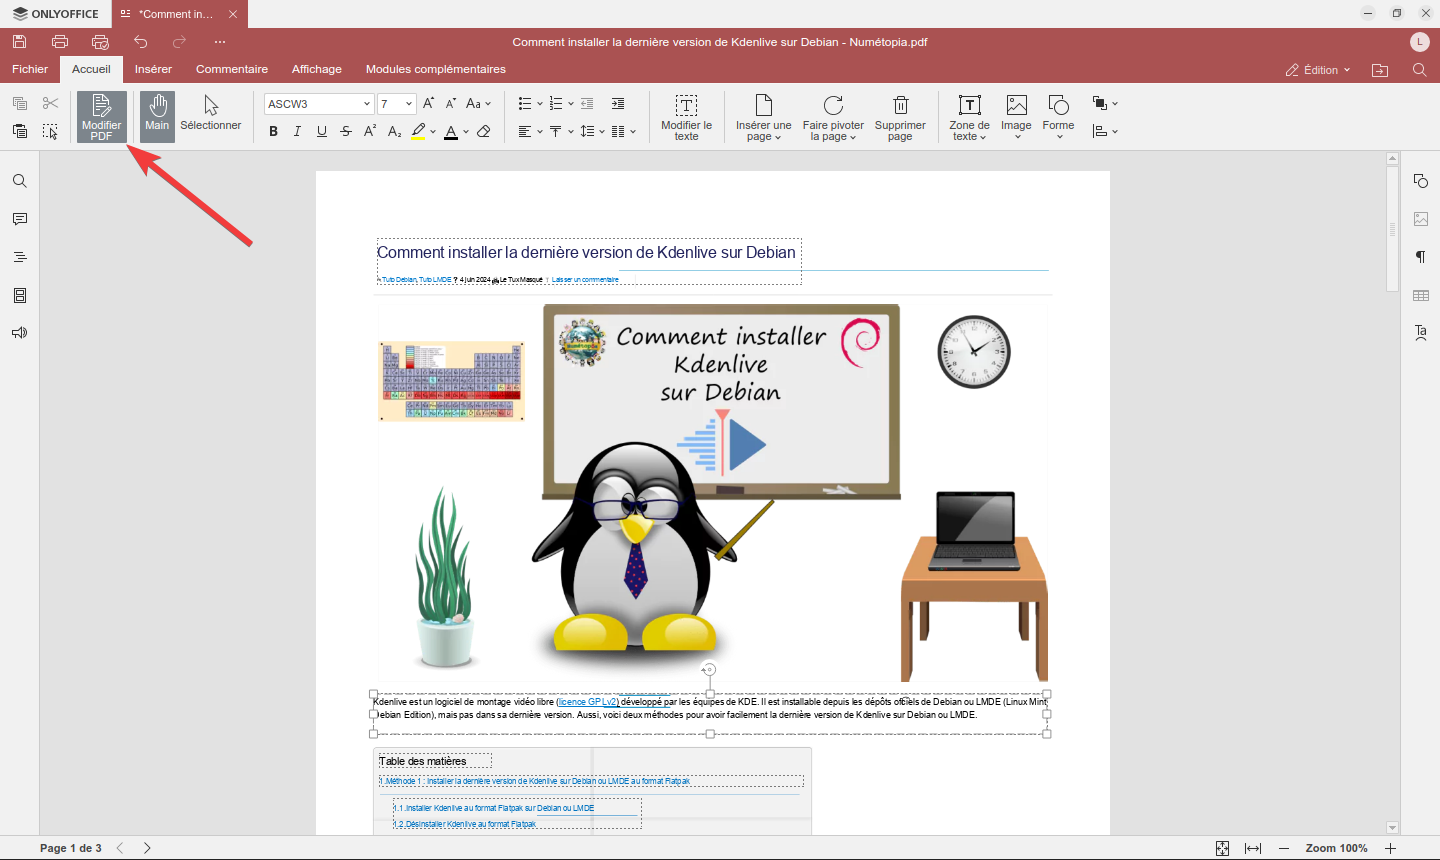Decrease font size with the smaller A icon
This screenshot has height=860, width=1440.
pyautogui.click(x=450, y=103)
